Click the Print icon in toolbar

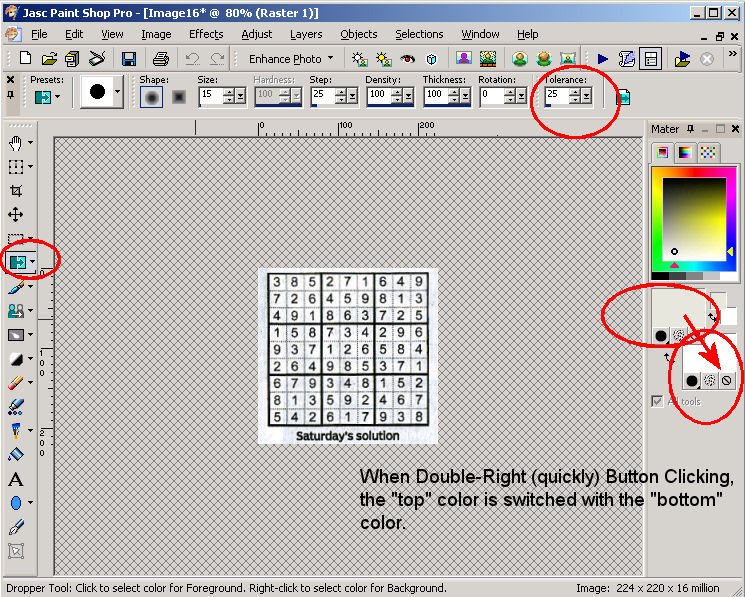pyautogui.click(x=160, y=59)
